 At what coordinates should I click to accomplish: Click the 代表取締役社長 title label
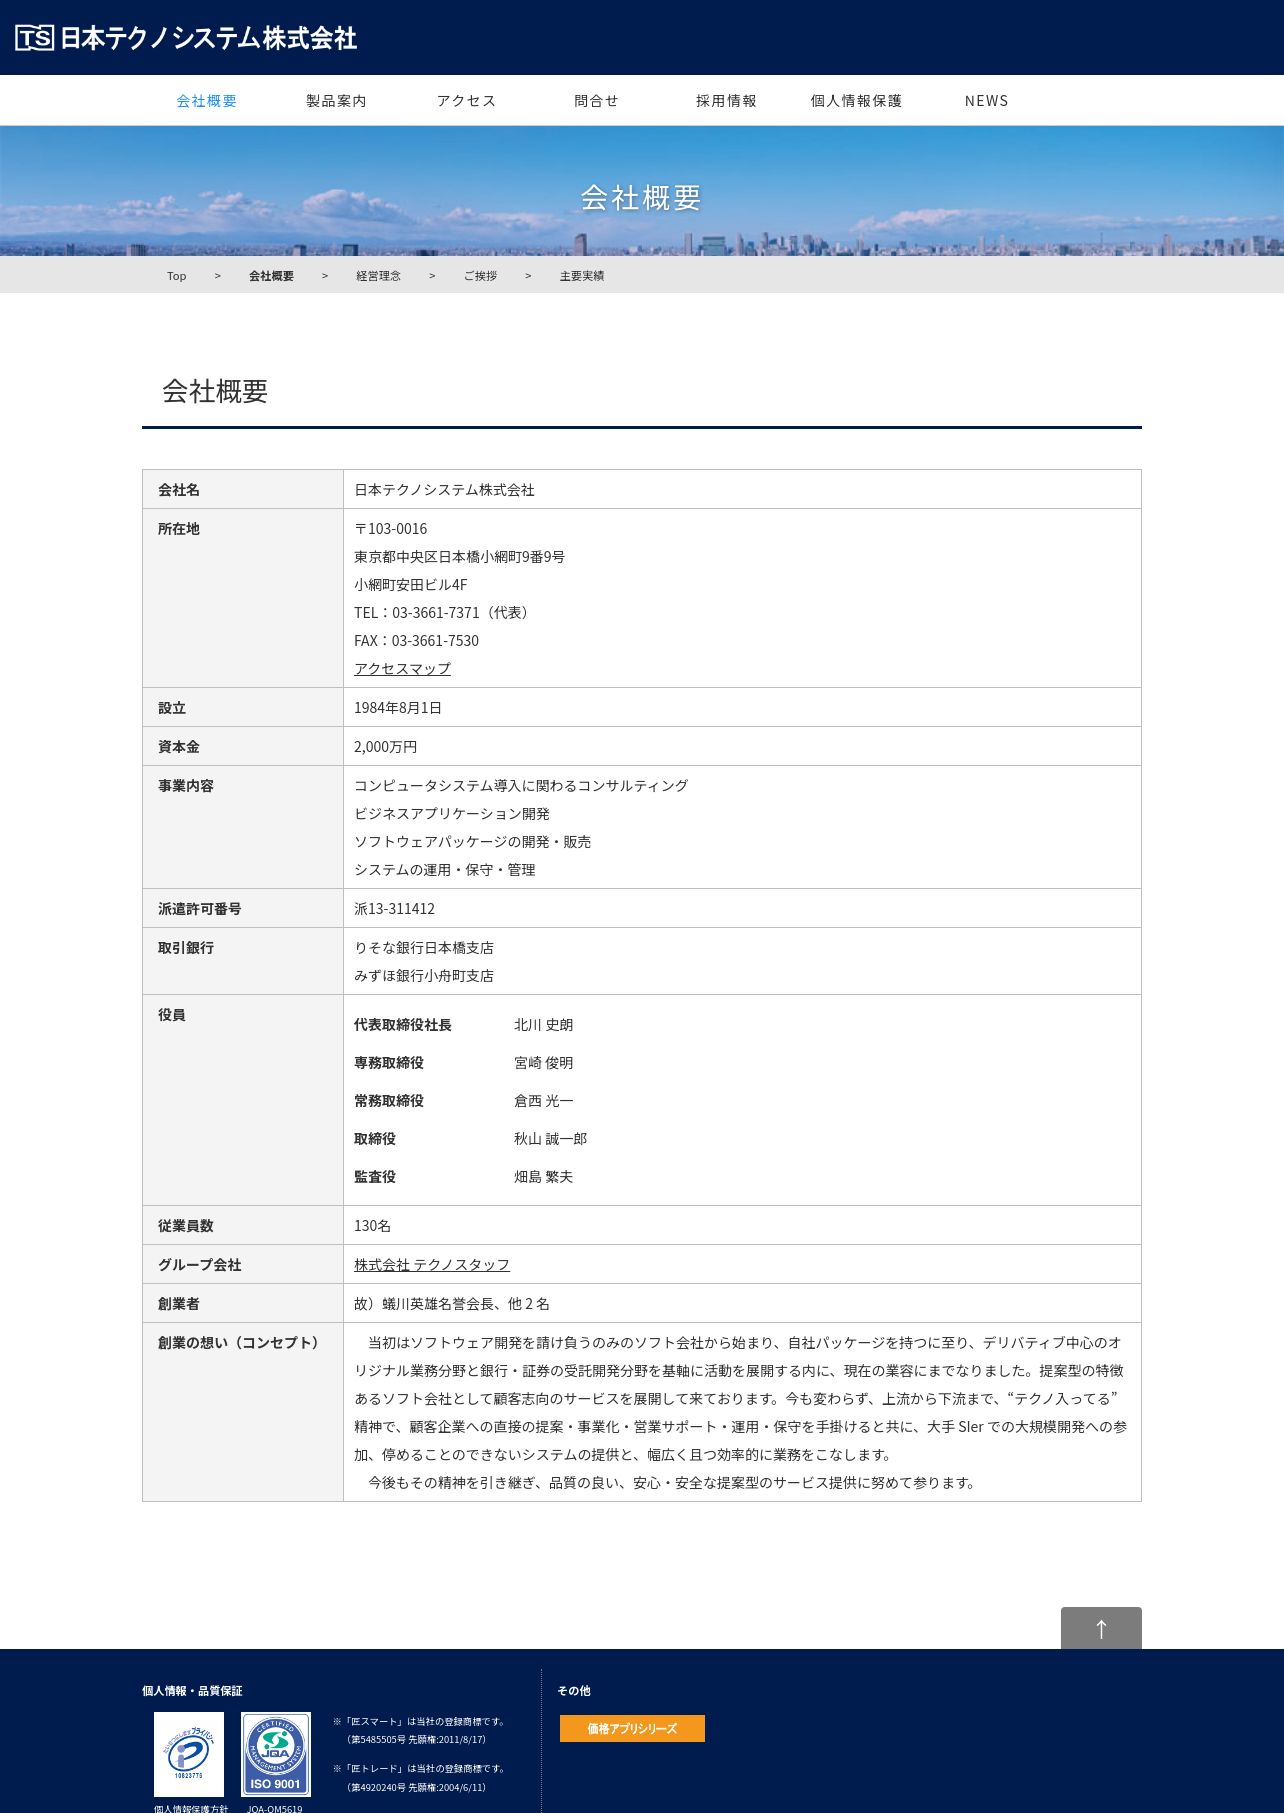403,1025
